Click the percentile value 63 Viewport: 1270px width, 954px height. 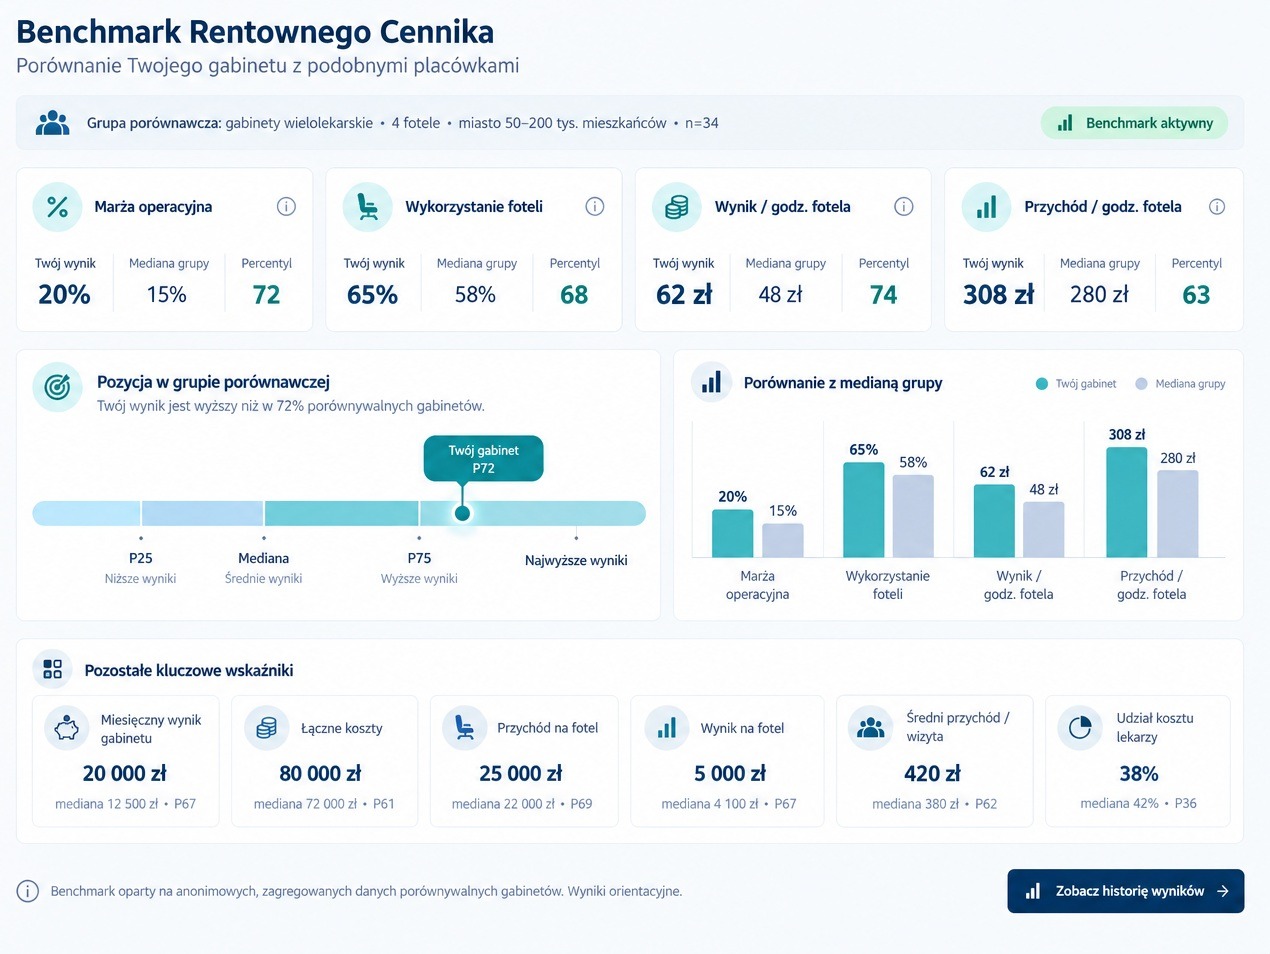[x=1196, y=295]
